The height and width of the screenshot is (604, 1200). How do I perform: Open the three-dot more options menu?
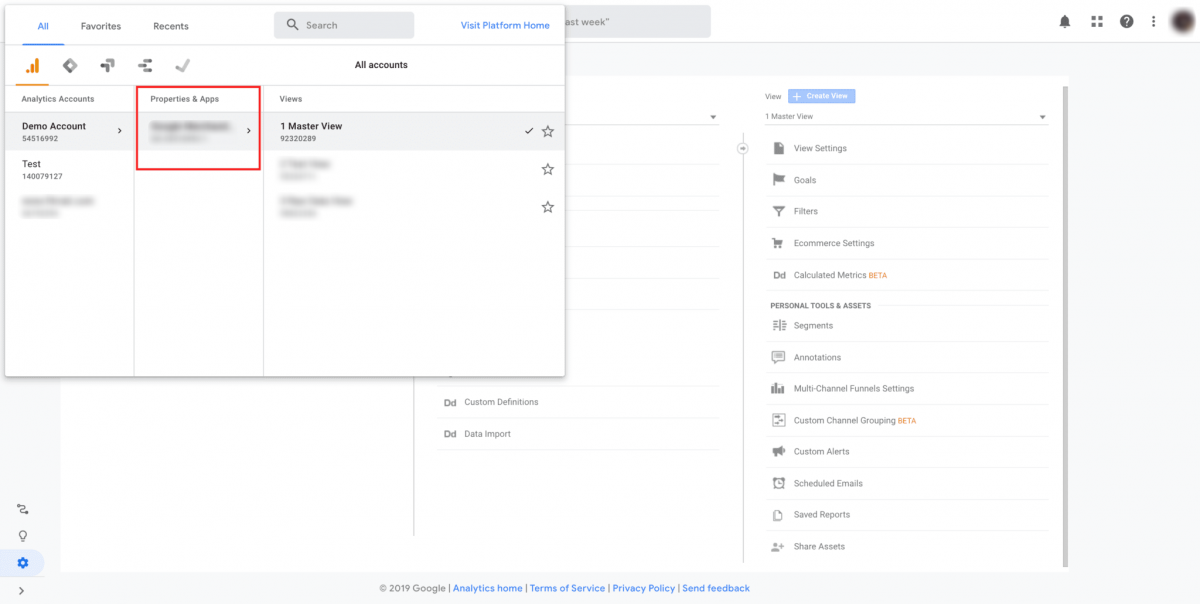click(x=1153, y=22)
